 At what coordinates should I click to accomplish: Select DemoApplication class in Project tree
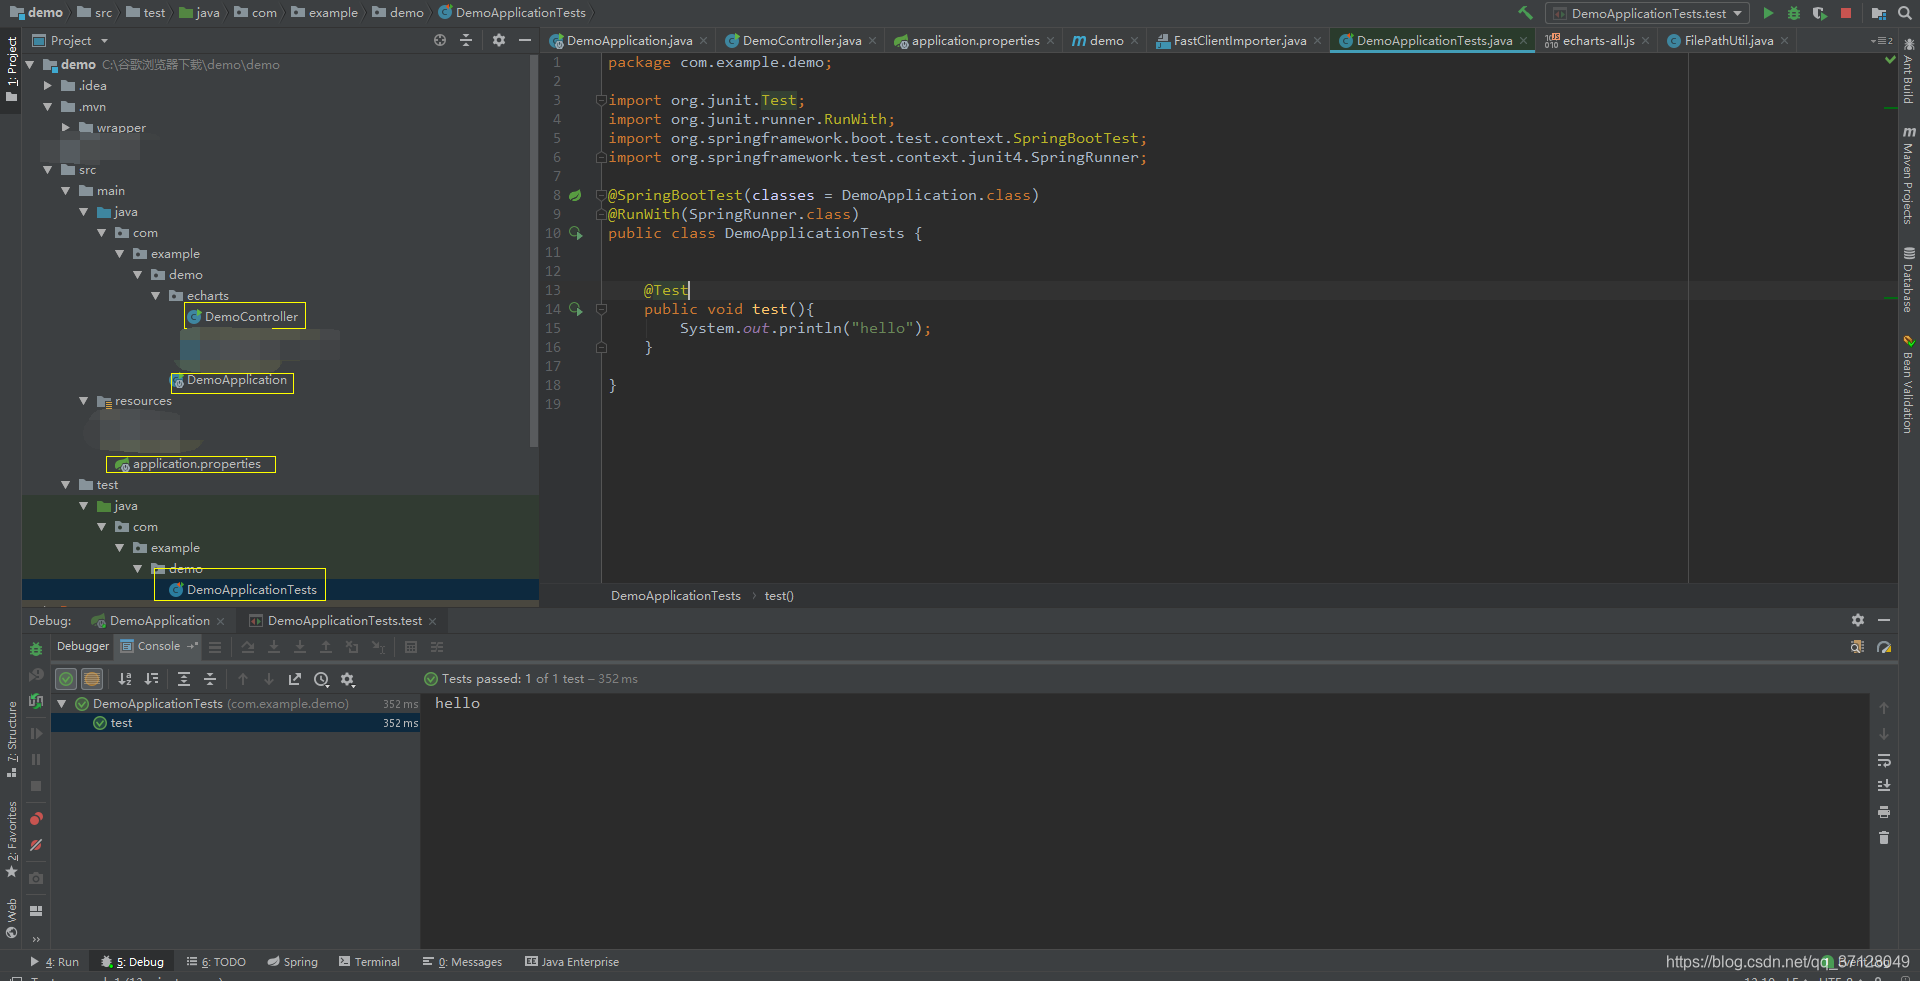coord(236,380)
